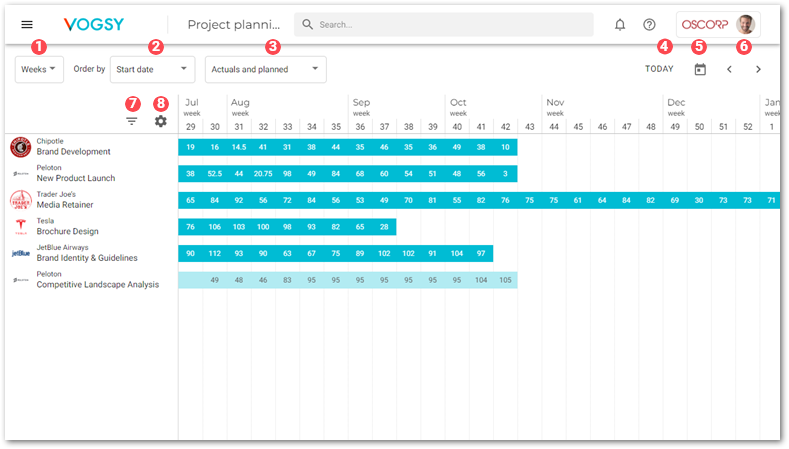Screen dimensions: 789x449
Task: Click the Chipotle logo icon
Action: coord(21,147)
